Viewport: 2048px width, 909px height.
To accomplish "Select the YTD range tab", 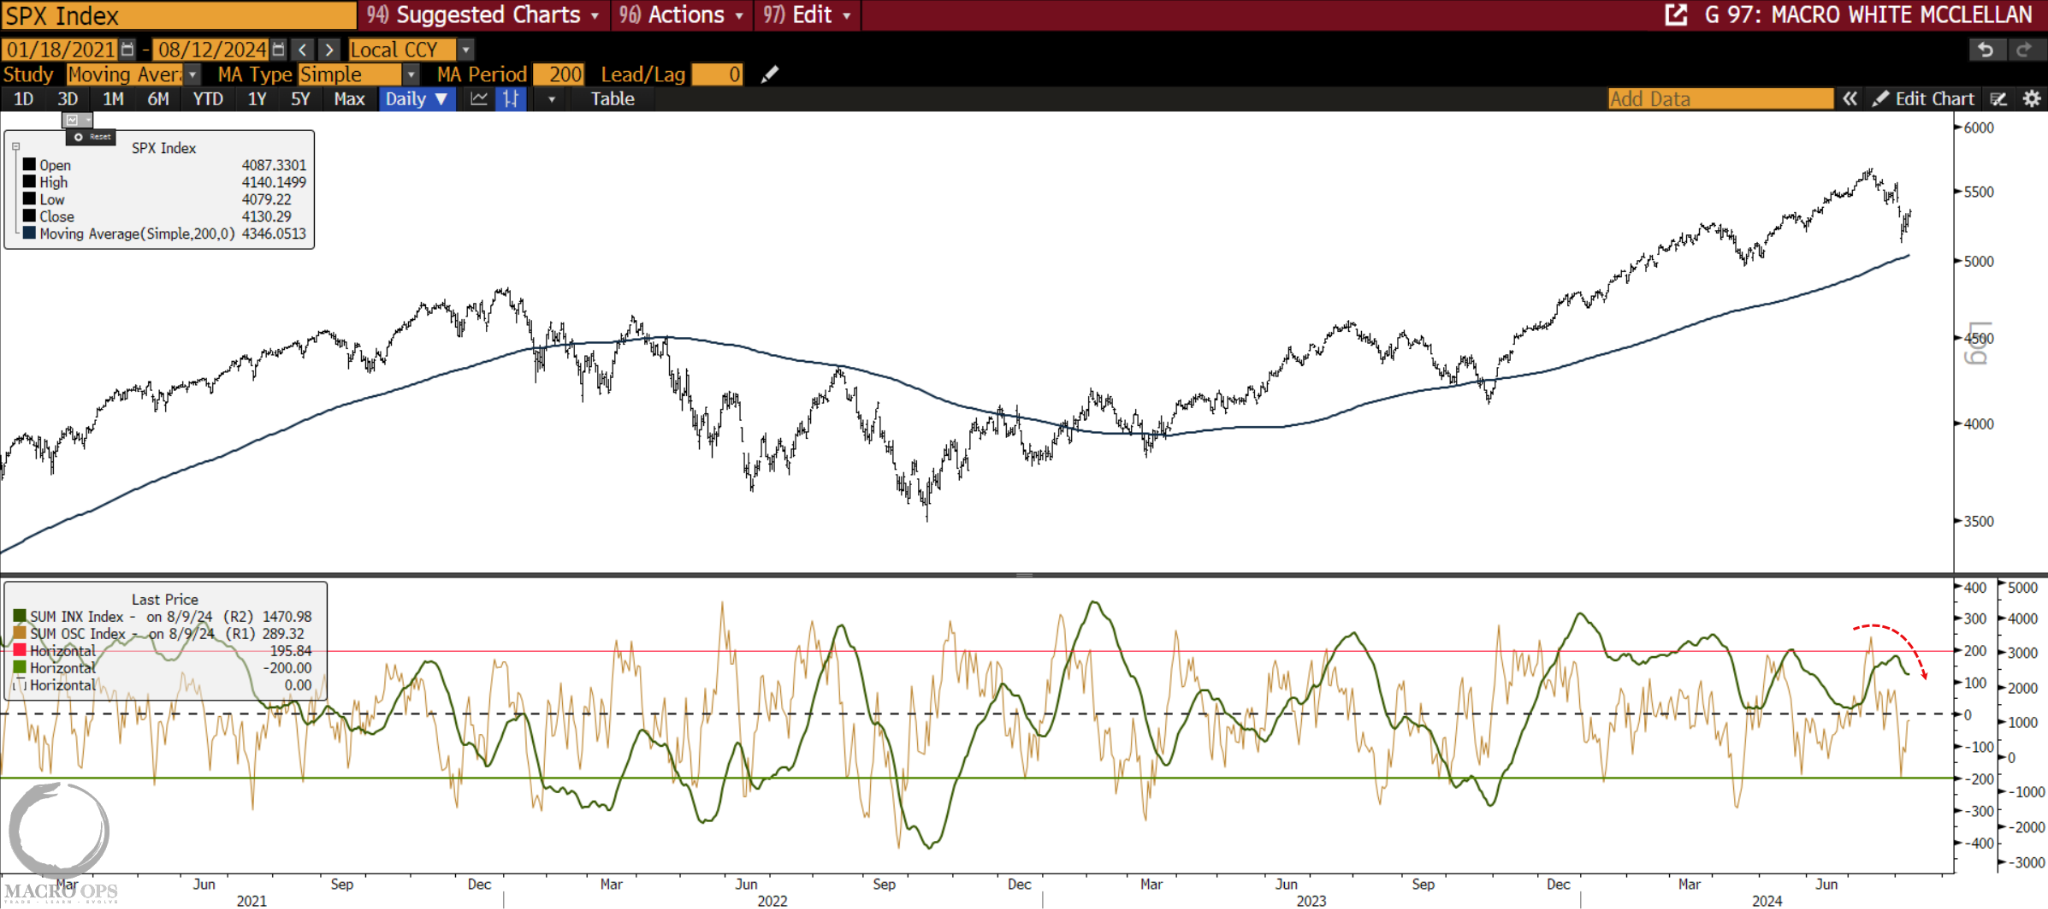I will (208, 99).
